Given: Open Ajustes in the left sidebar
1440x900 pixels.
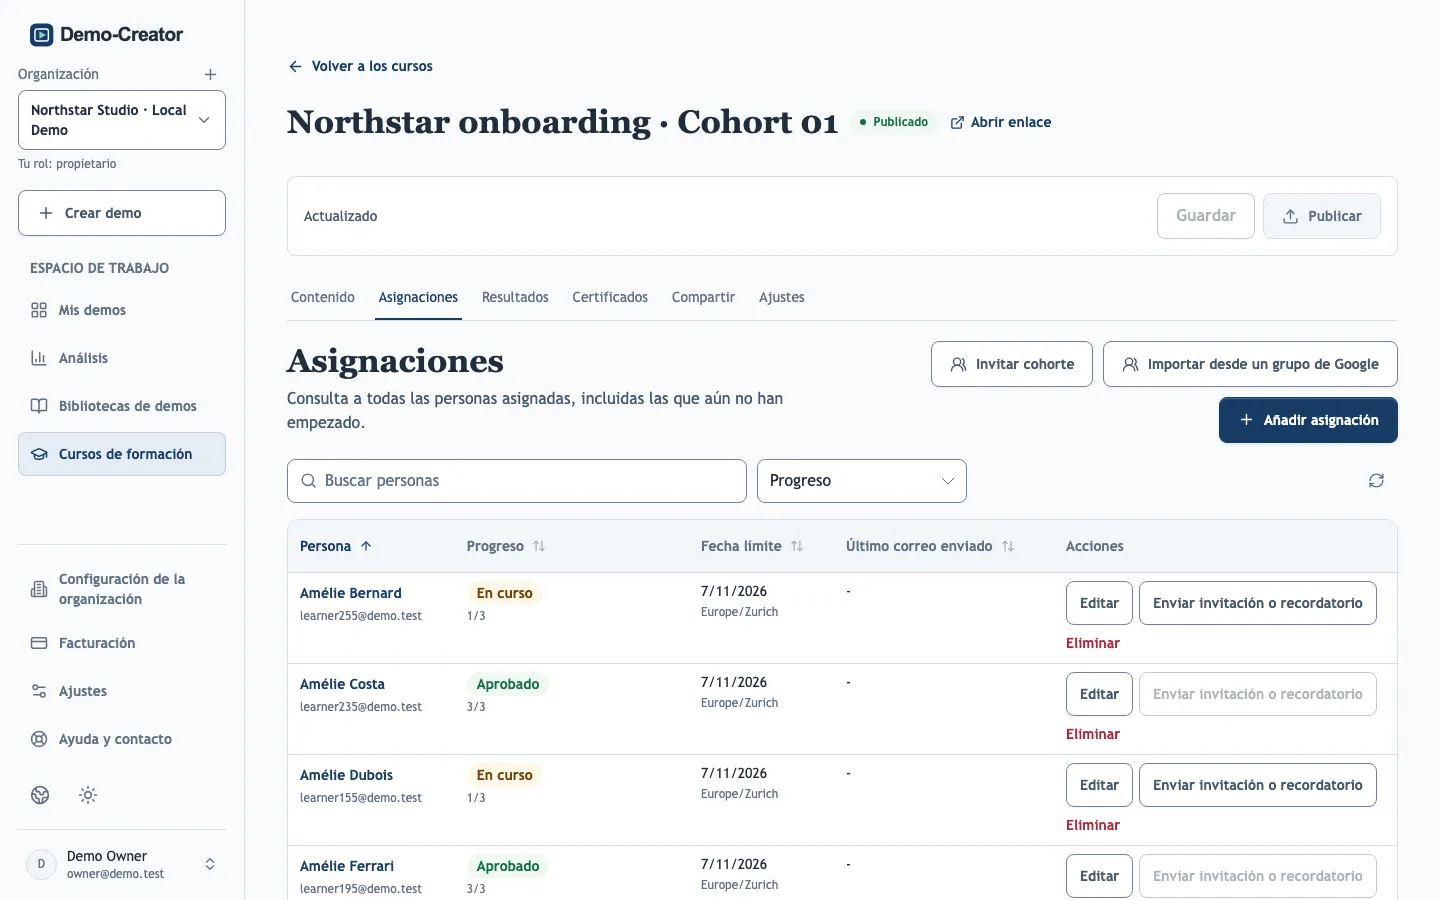Looking at the screenshot, I should 122,691.
